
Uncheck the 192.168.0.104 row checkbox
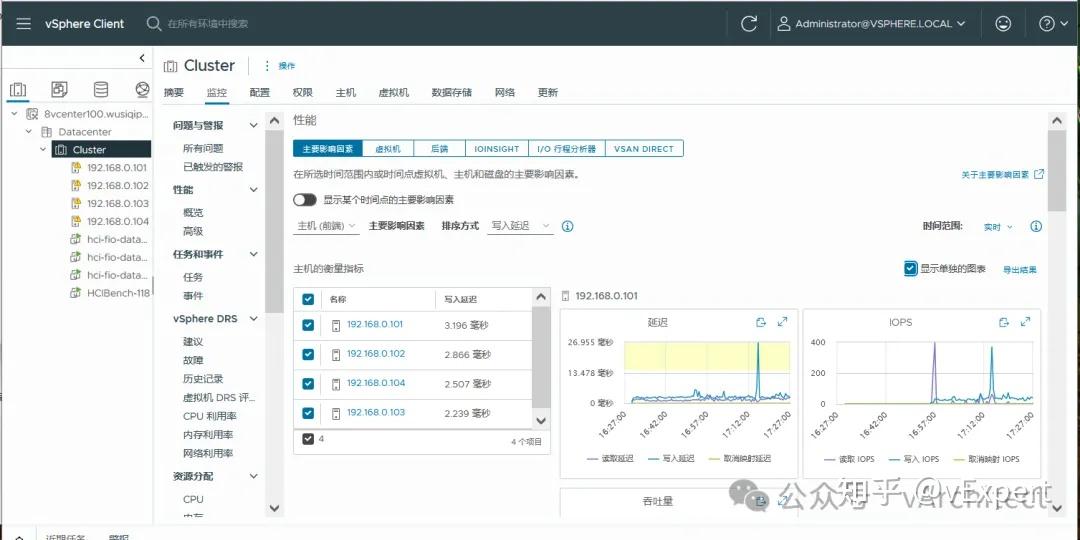point(308,384)
